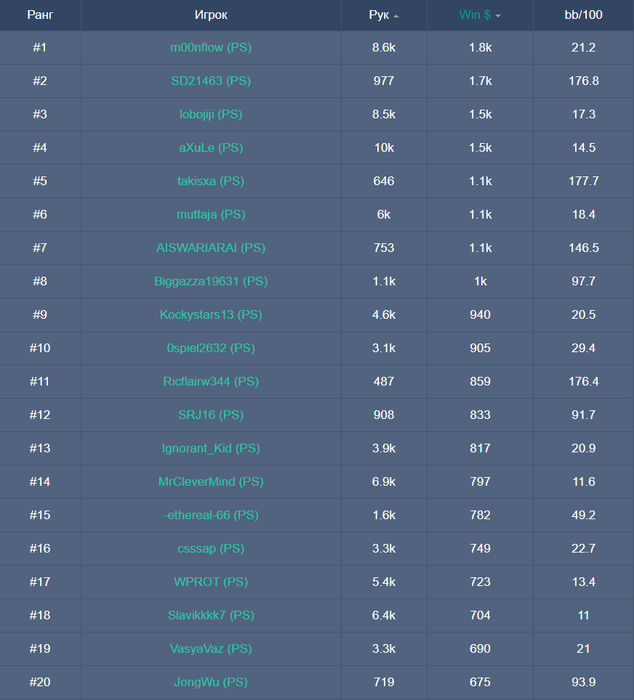Open player SD21463 (PS) profile
The height and width of the screenshot is (700, 634).
[211, 81]
